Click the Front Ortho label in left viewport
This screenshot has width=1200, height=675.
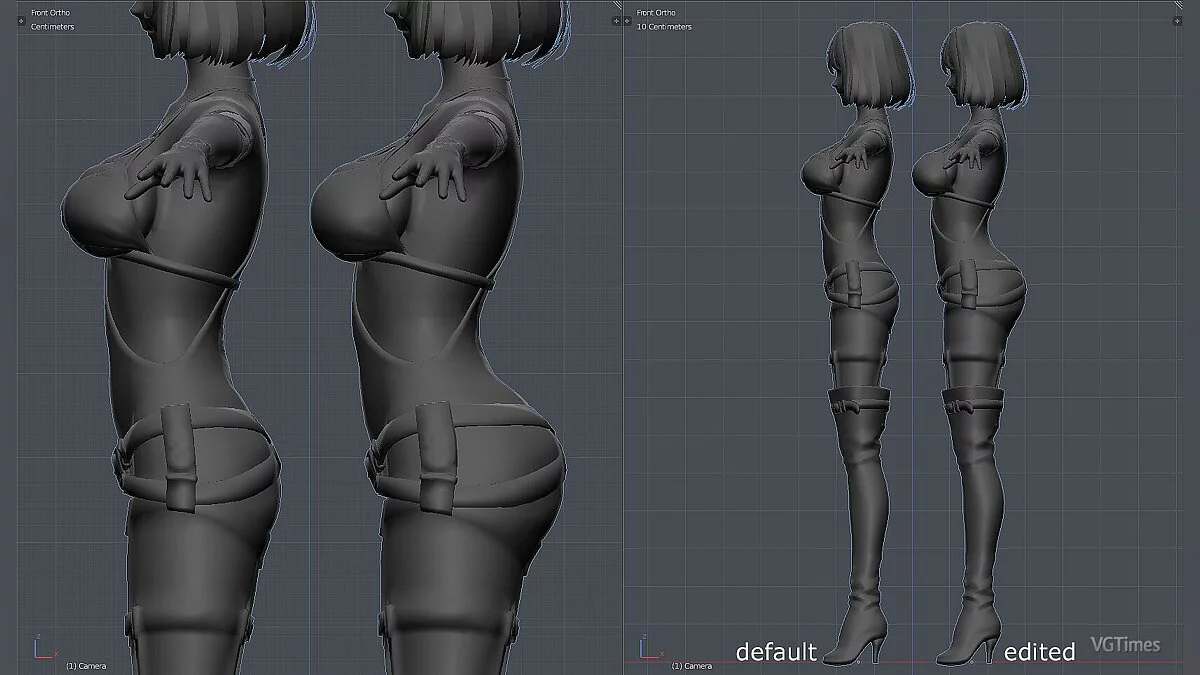coord(50,13)
